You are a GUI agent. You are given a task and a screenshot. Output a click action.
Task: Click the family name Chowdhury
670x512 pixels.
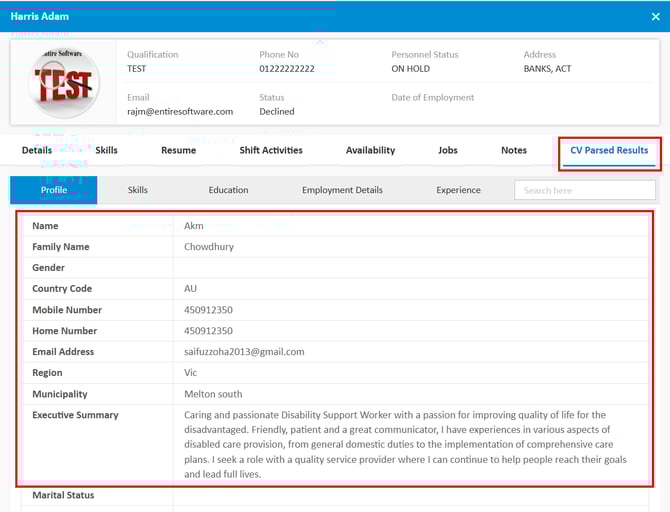point(209,247)
